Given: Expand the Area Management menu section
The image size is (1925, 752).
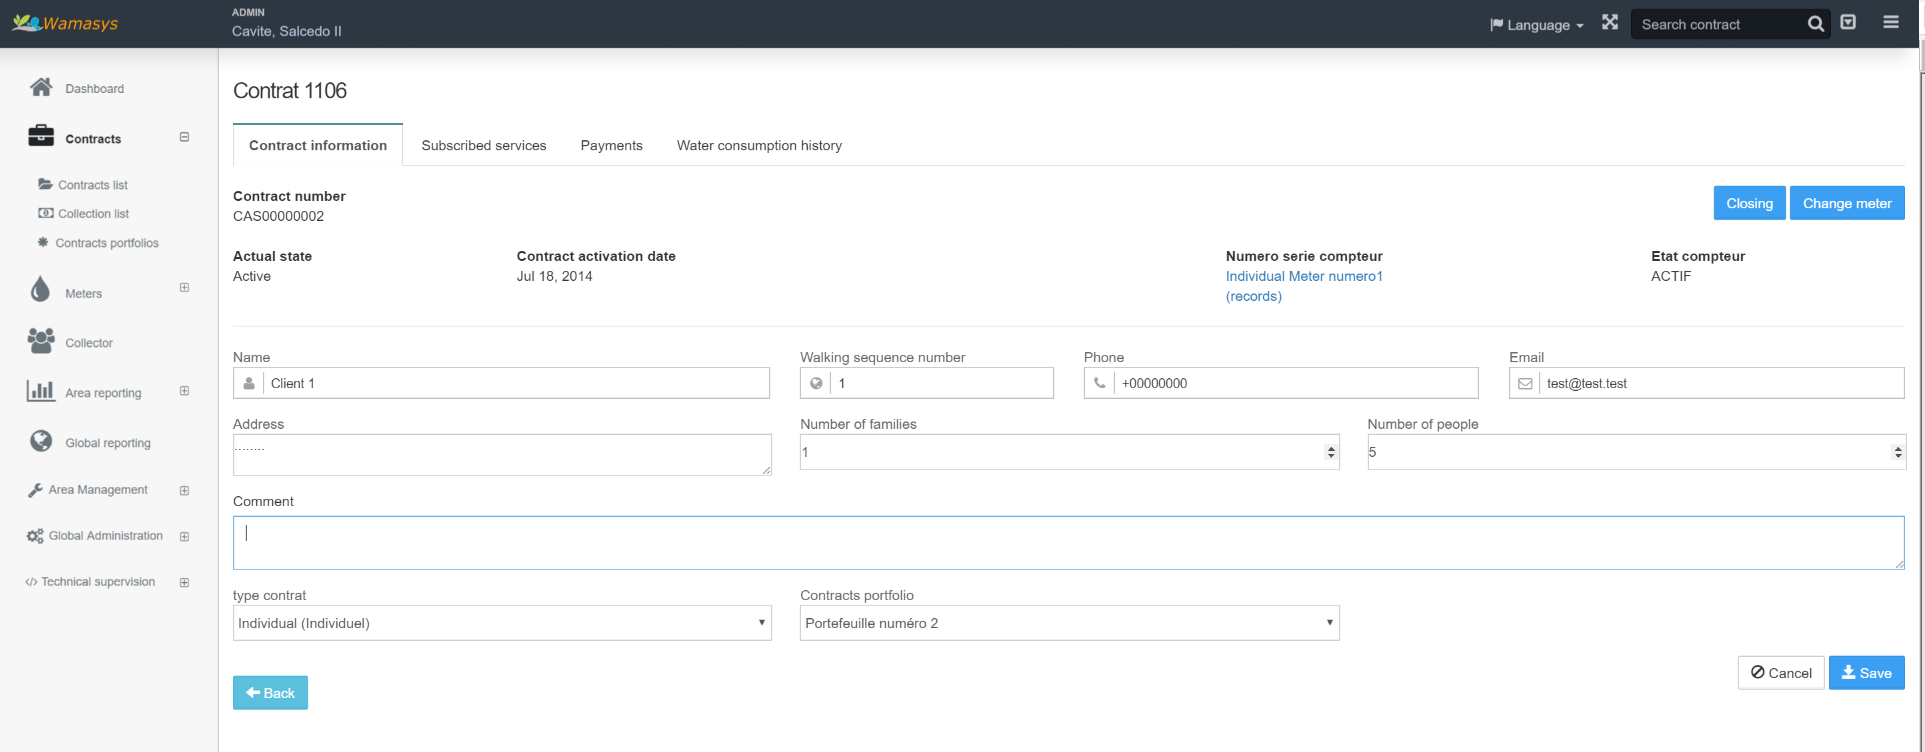Looking at the screenshot, I should point(184,490).
